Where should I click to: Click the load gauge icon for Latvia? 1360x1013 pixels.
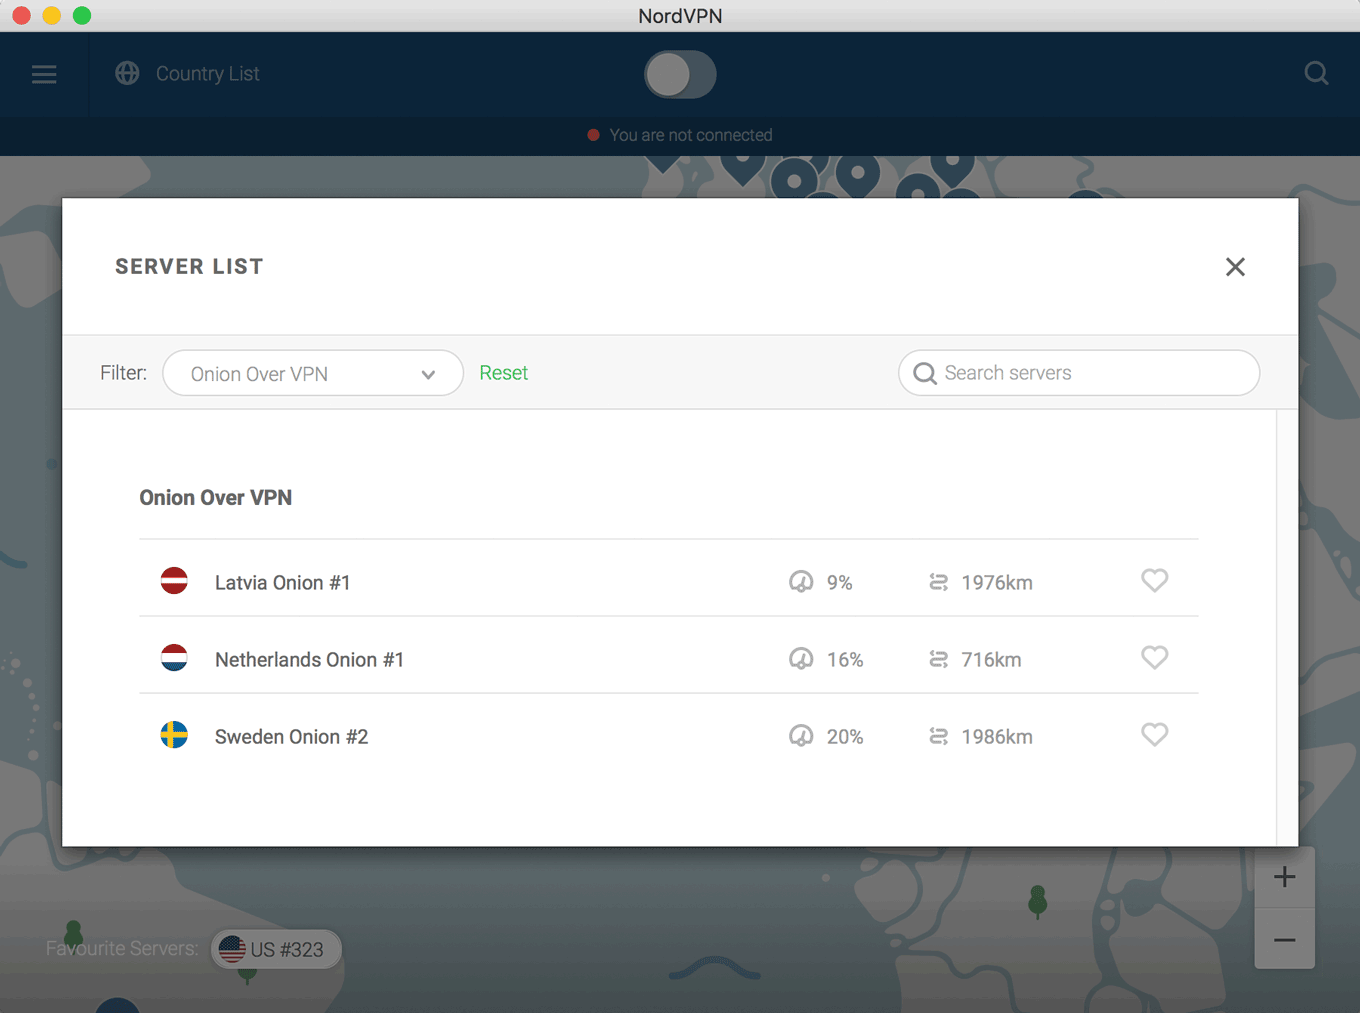click(x=801, y=581)
